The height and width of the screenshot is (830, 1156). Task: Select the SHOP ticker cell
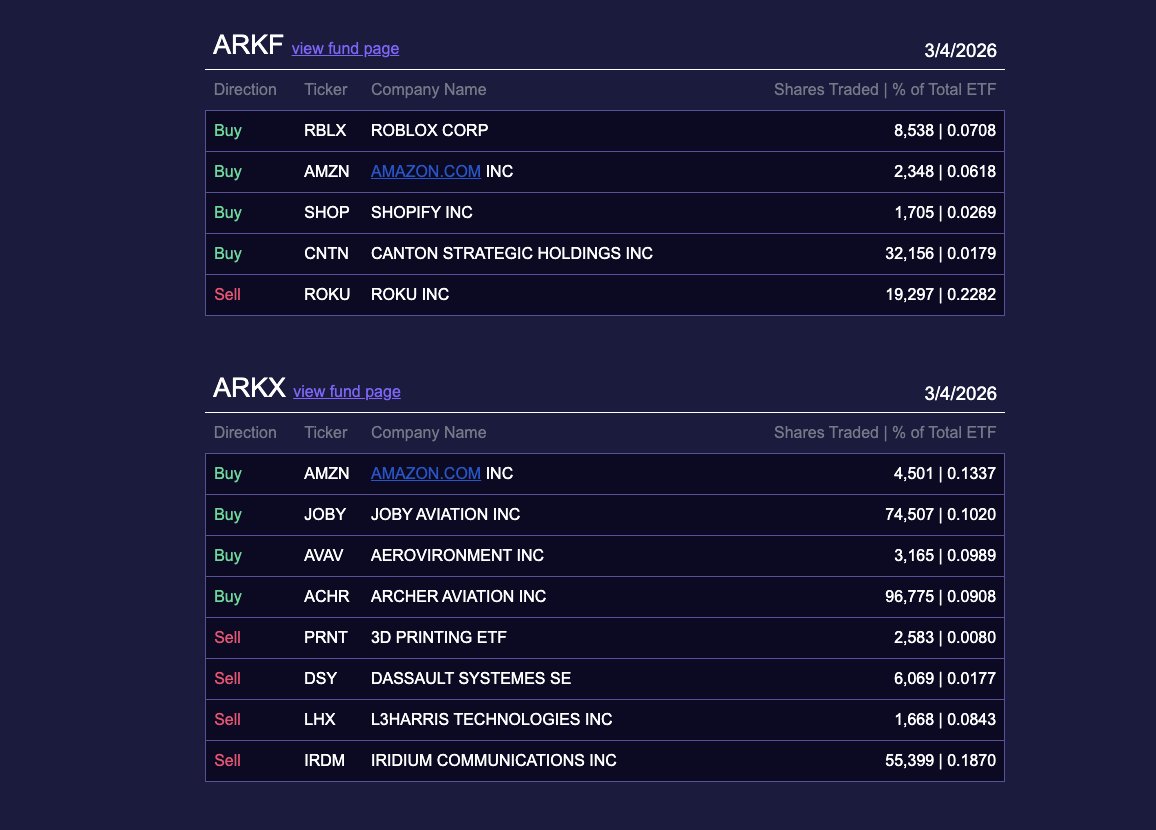pos(326,212)
